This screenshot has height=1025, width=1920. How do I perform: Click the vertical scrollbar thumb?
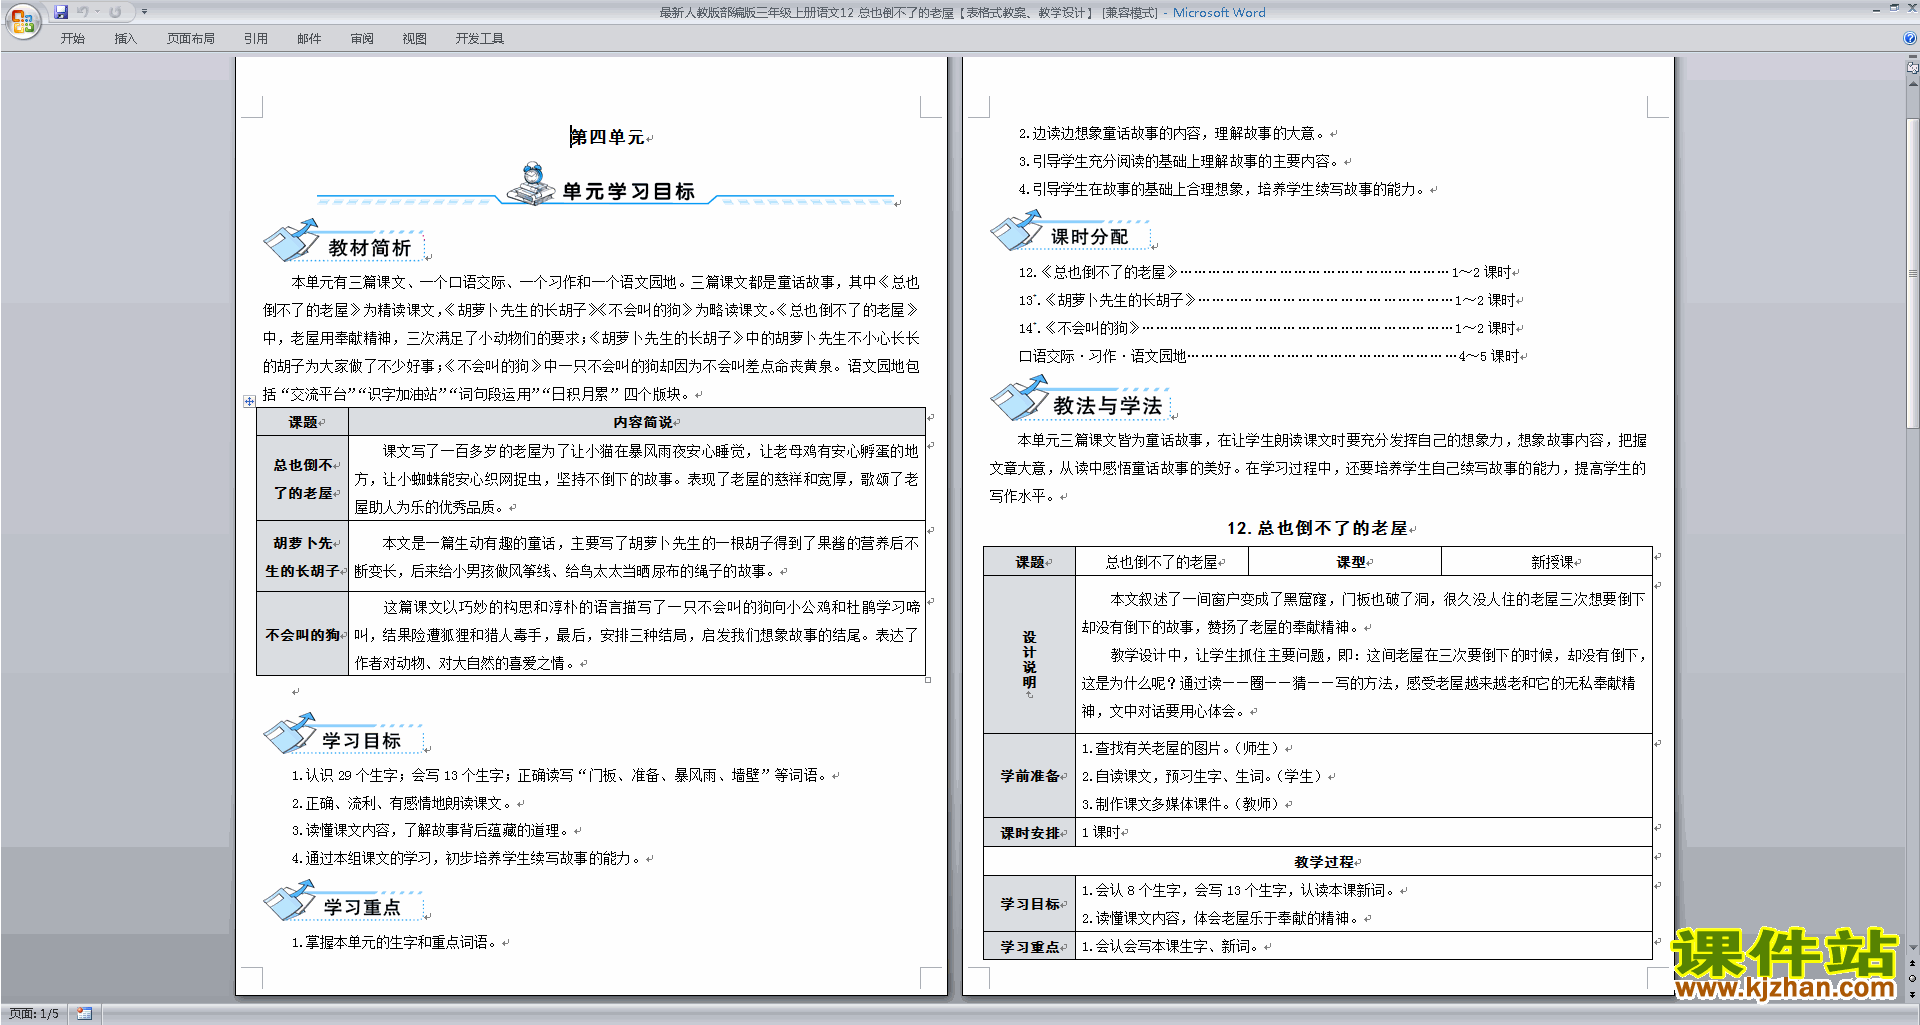pyautogui.click(x=1913, y=272)
